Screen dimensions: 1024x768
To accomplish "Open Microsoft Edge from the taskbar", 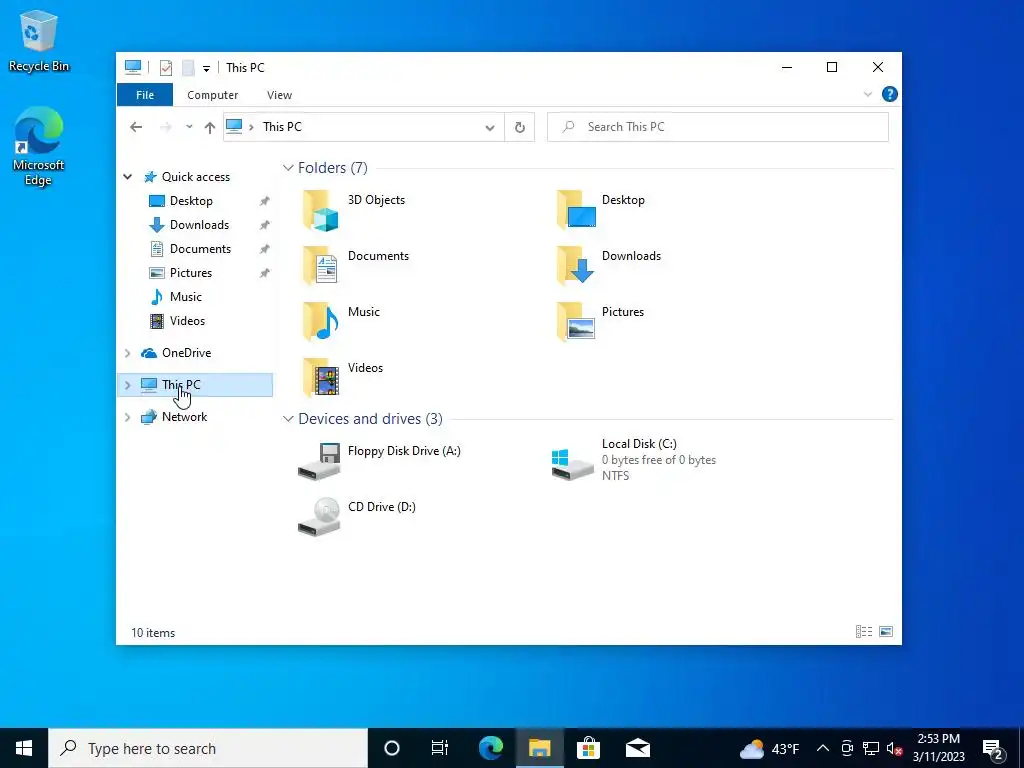I will (x=490, y=748).
